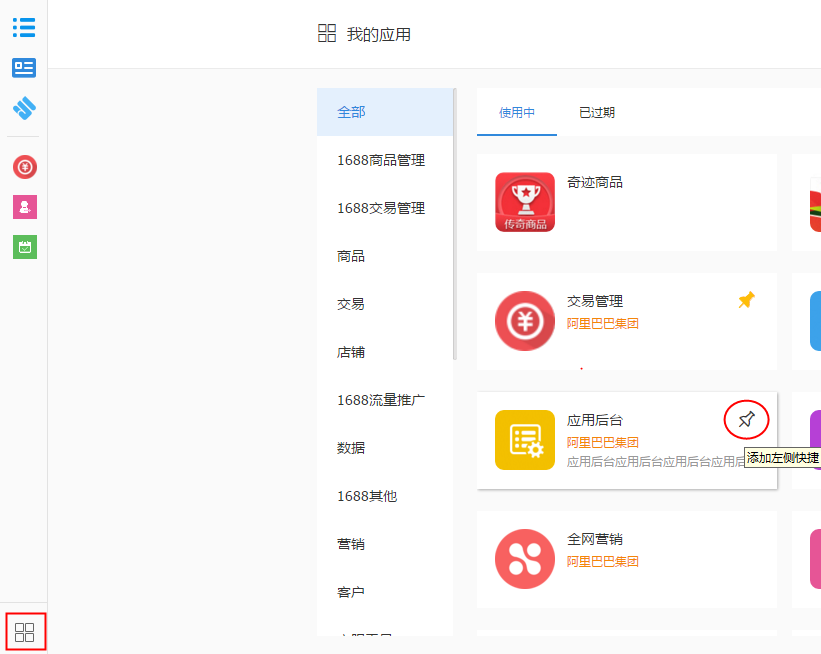Open the 全网营销 red app icon
The height and width of the screenshot is (654, 821).
tap(523, 558)
